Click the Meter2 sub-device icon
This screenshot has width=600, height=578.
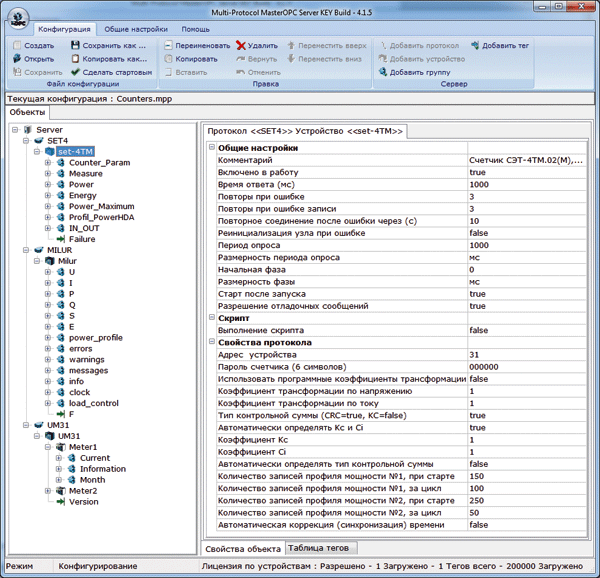[x=60, y=491]
